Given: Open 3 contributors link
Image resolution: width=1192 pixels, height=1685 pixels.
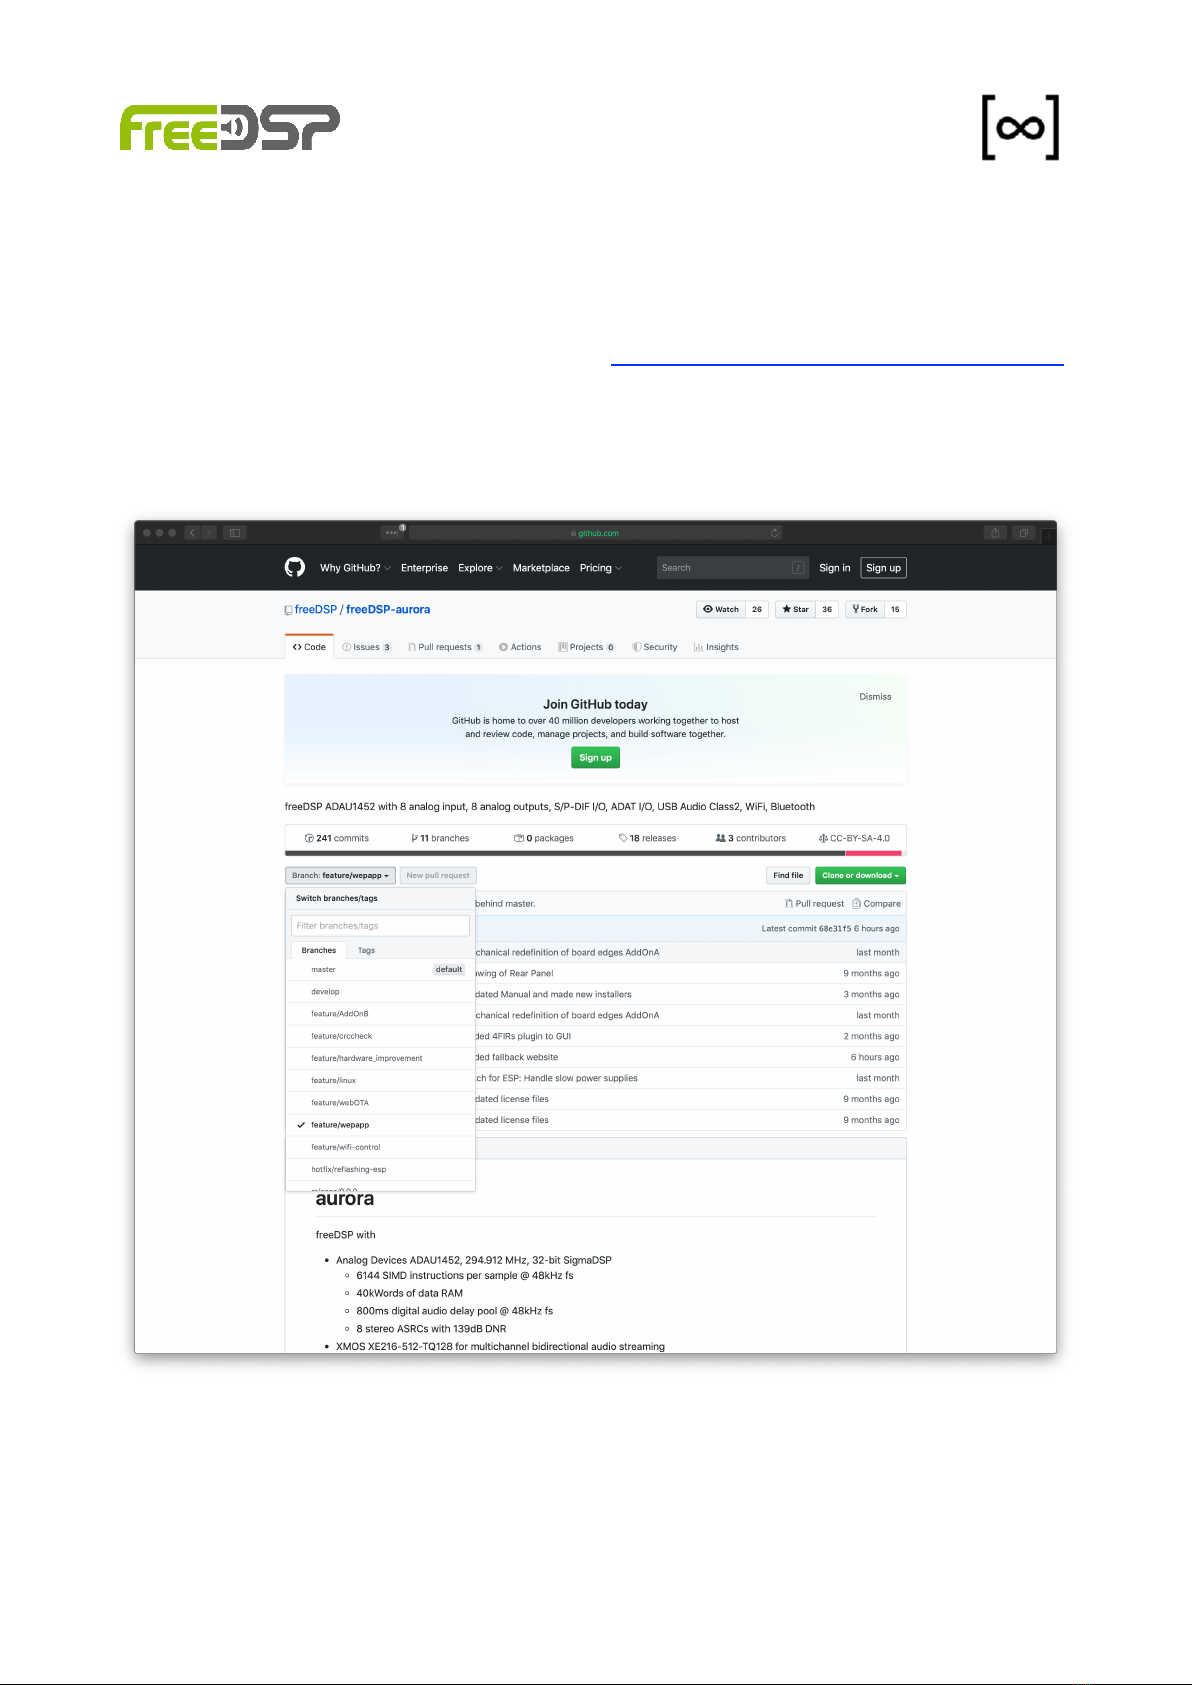Looking at the screenshot, I should 751,838.
